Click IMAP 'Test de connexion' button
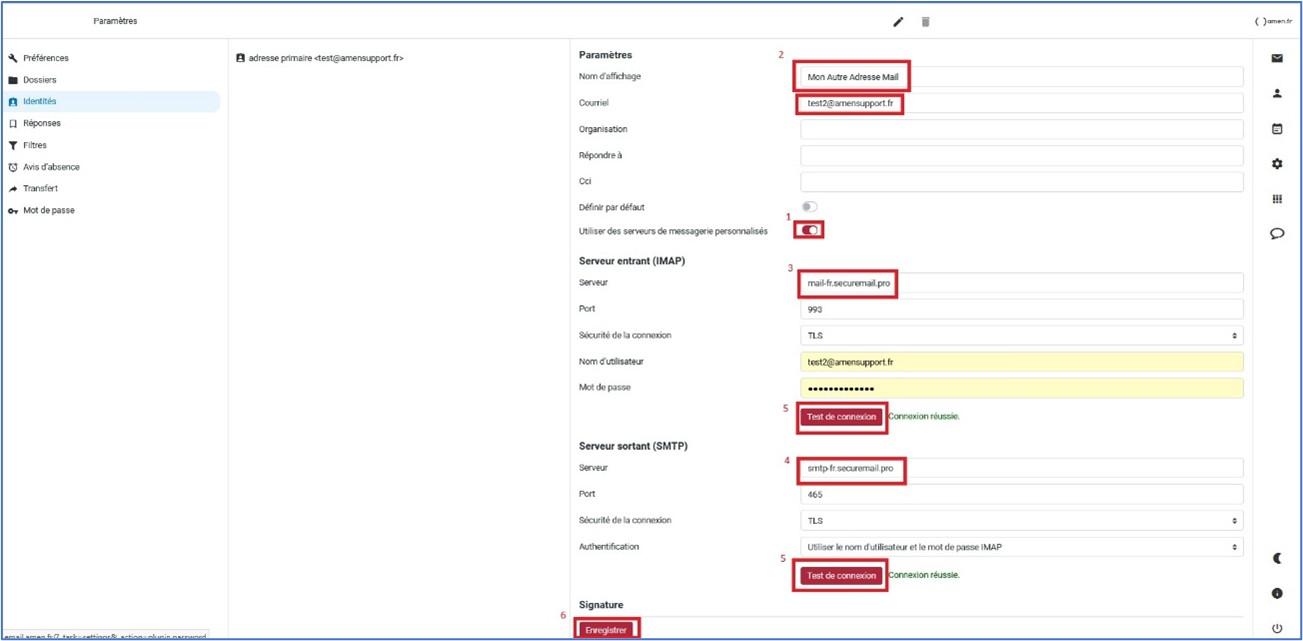The width and height of the screenshot is (1303, 641). [x=841, y=417]
